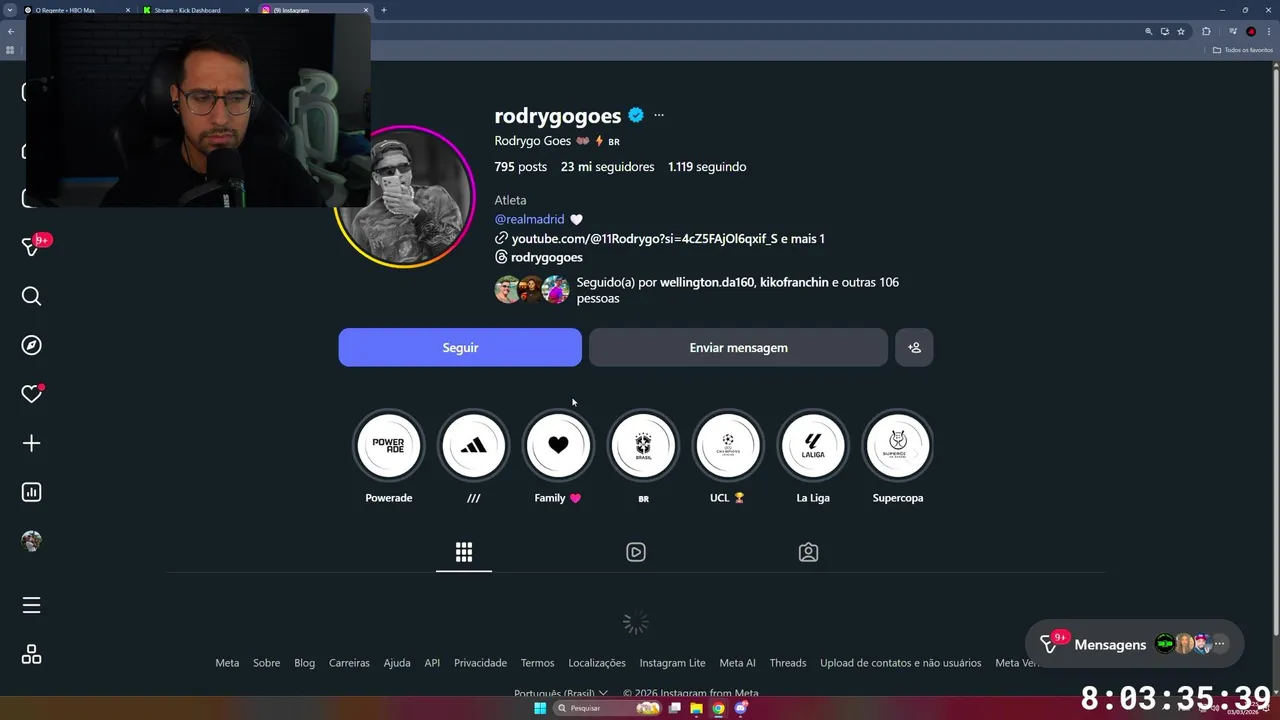This screenshot has width=1280, height=720.
Task: Switch to the O Regente HBO Max tab
Action: point(75,10)
